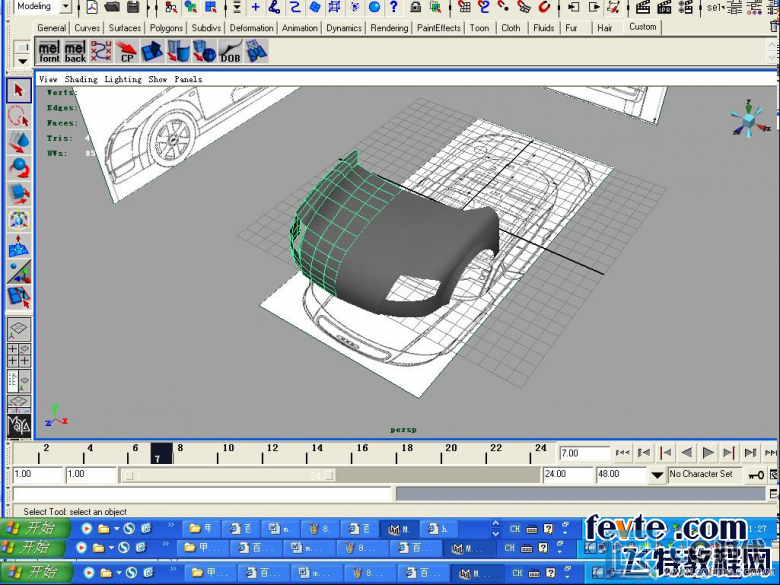Run the CP shelf script
The height and width of the screenshot is (585, 780).
127,52
